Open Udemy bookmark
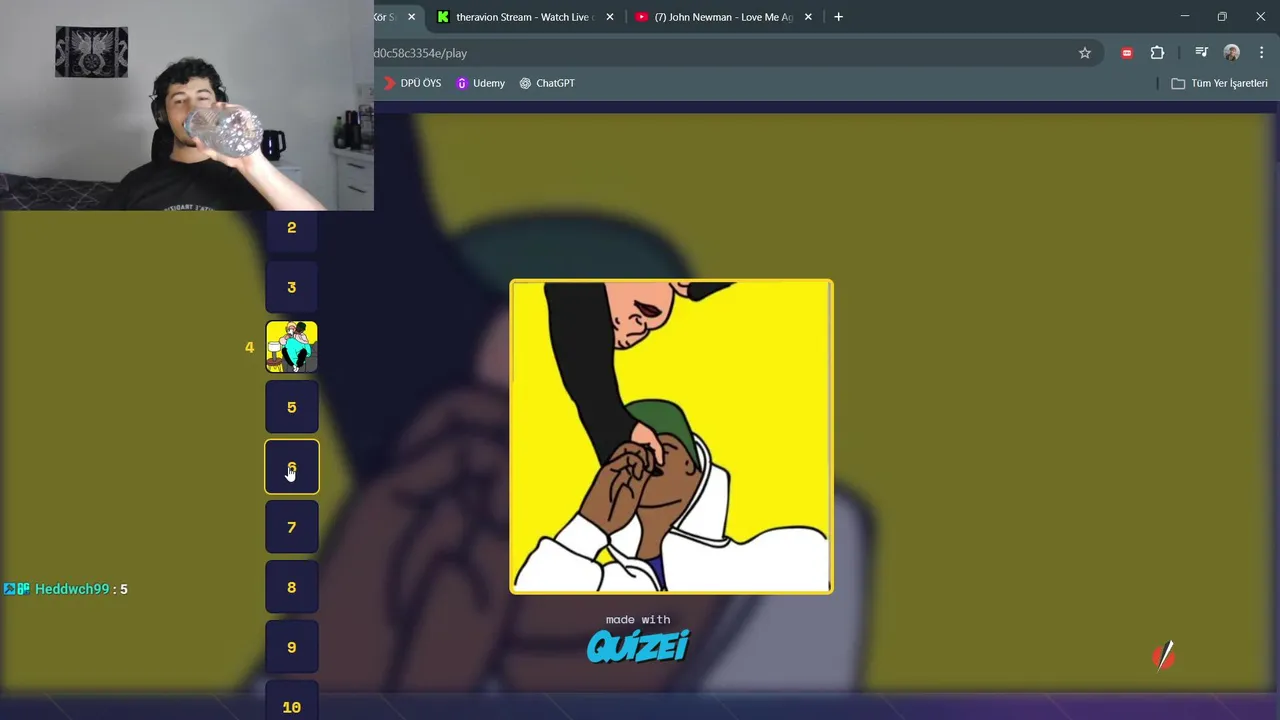Image resolution: width=1280 pixels, height=720 pixels. tap(480, 83)
